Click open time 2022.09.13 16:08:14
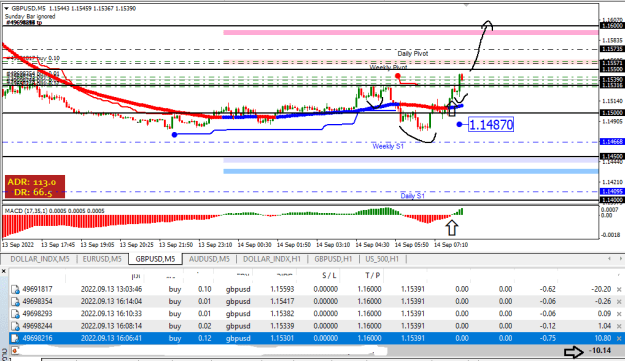 point(111,326)
